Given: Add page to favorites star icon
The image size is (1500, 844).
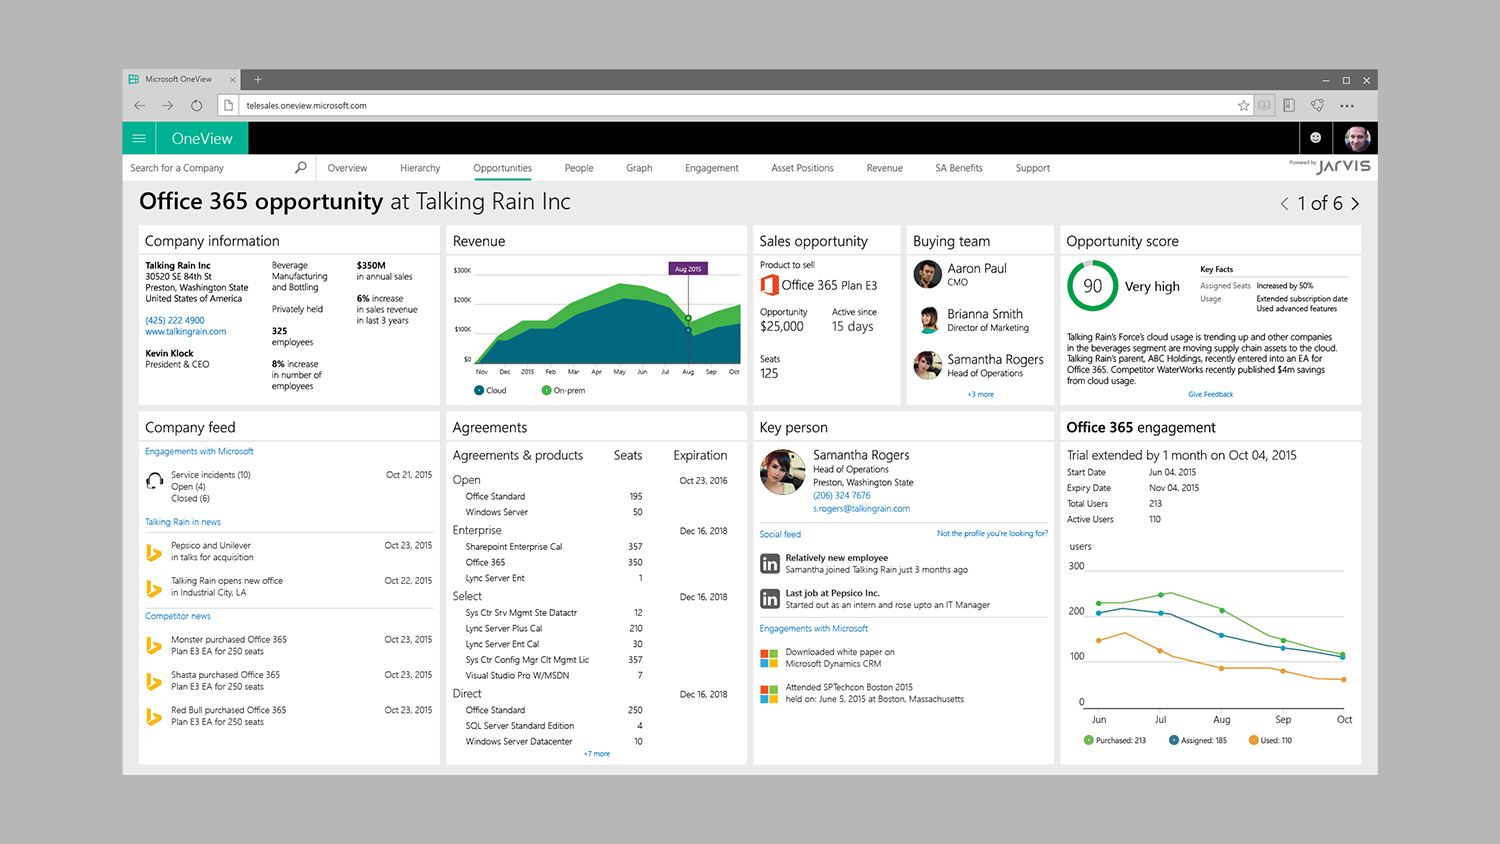Looking at the screenshot, I should pyautogui.click(x=1243, y=105).
